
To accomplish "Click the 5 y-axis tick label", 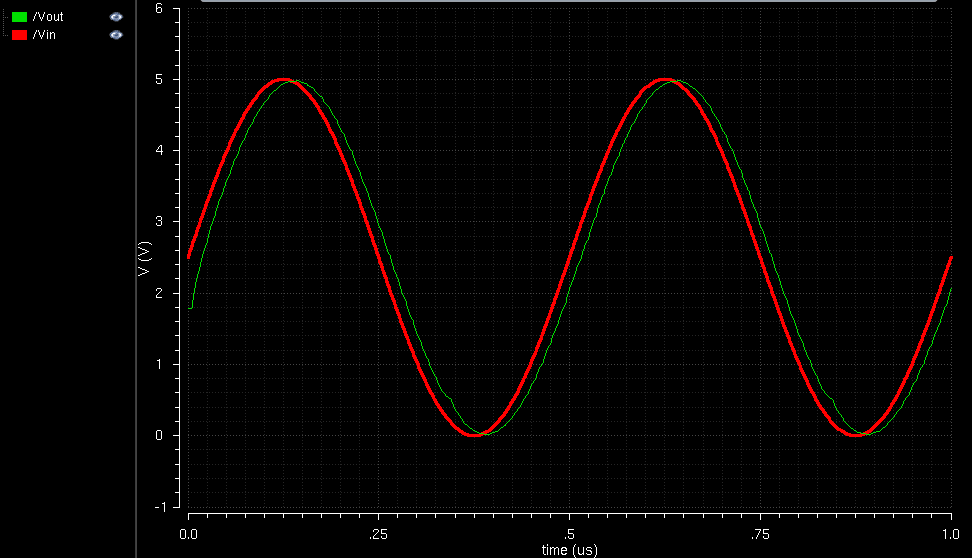I will [159, 79].
